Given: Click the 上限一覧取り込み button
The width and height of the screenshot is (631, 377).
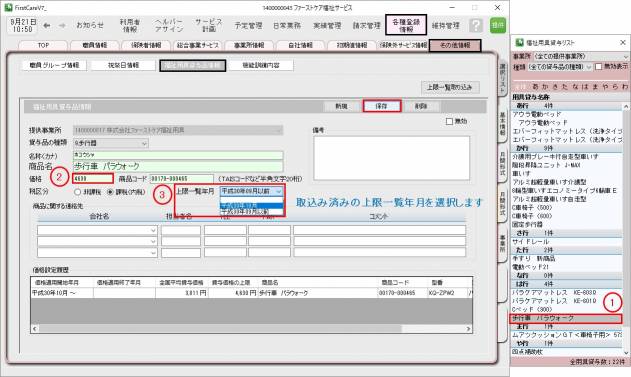Looking at the screenshot, I should click(x=450, y=87).
